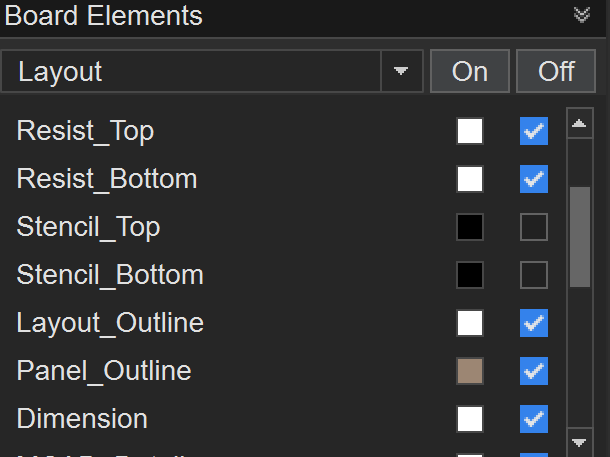The width and height of the screenshot is (610, 457).
Task: Open the Resist_Top white color swatch
Action: (x=470, y=131)
